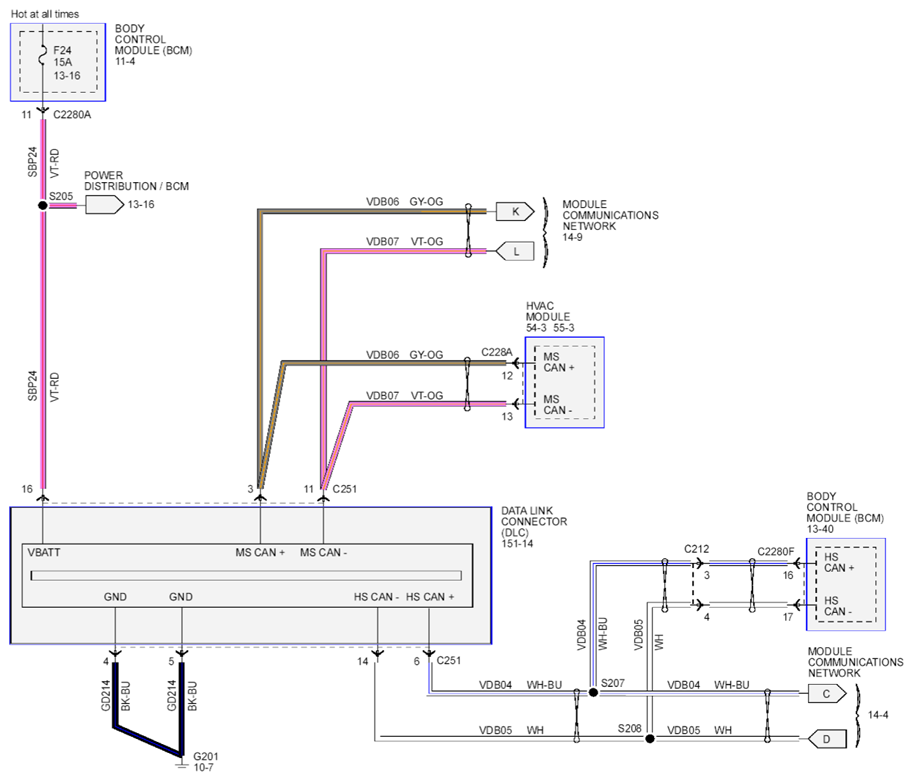Select the S205 splice dot
This screenshot has width=913, height=781.
pos(43,205)
